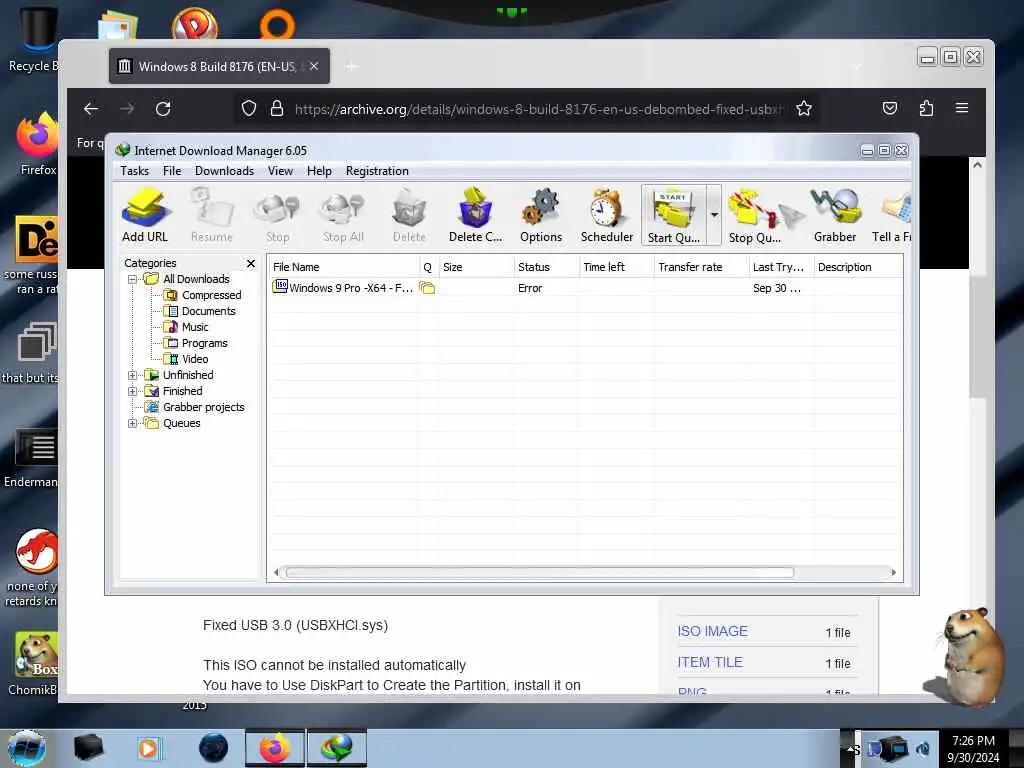Open the Start Queue dropdown arrow

(x=714, y=215)
